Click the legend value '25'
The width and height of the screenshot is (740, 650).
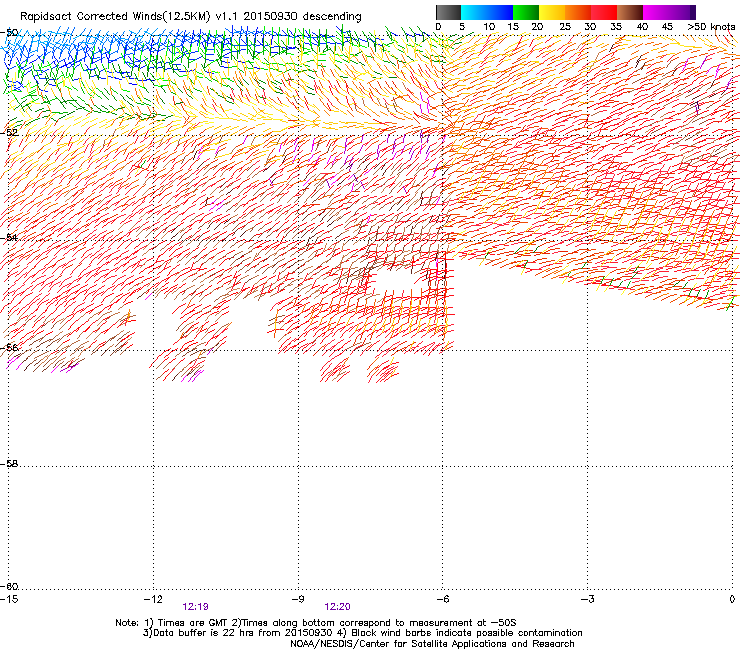(x=565, y=27)
